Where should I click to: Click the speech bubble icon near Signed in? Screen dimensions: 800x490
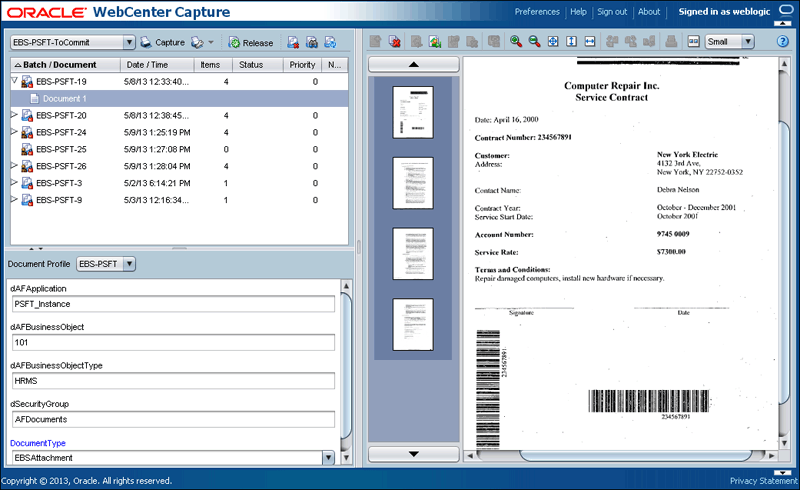click(x=786, y=10)
